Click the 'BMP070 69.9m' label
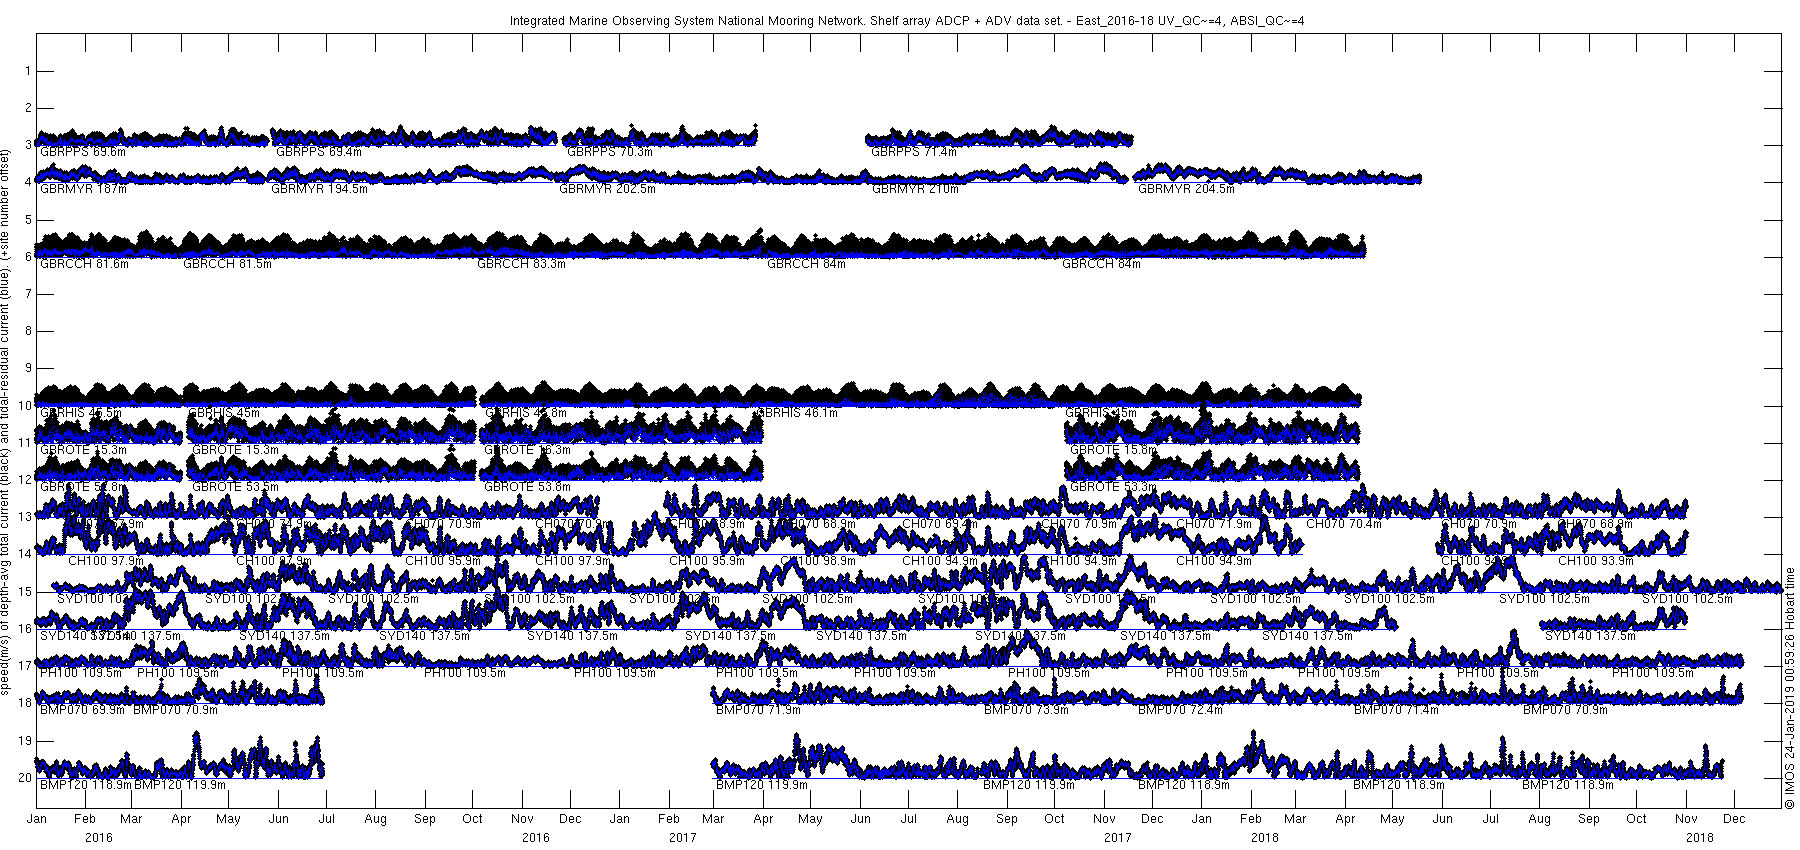The width and height of the screenshot is (1800, 850). (x=82, y=710)
